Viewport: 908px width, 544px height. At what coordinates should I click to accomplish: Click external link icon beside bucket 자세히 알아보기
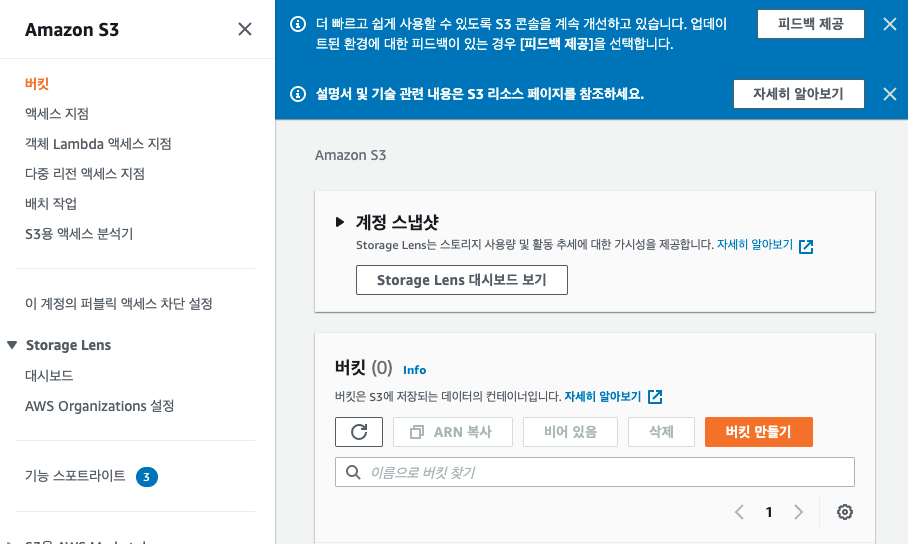[655, 397]
